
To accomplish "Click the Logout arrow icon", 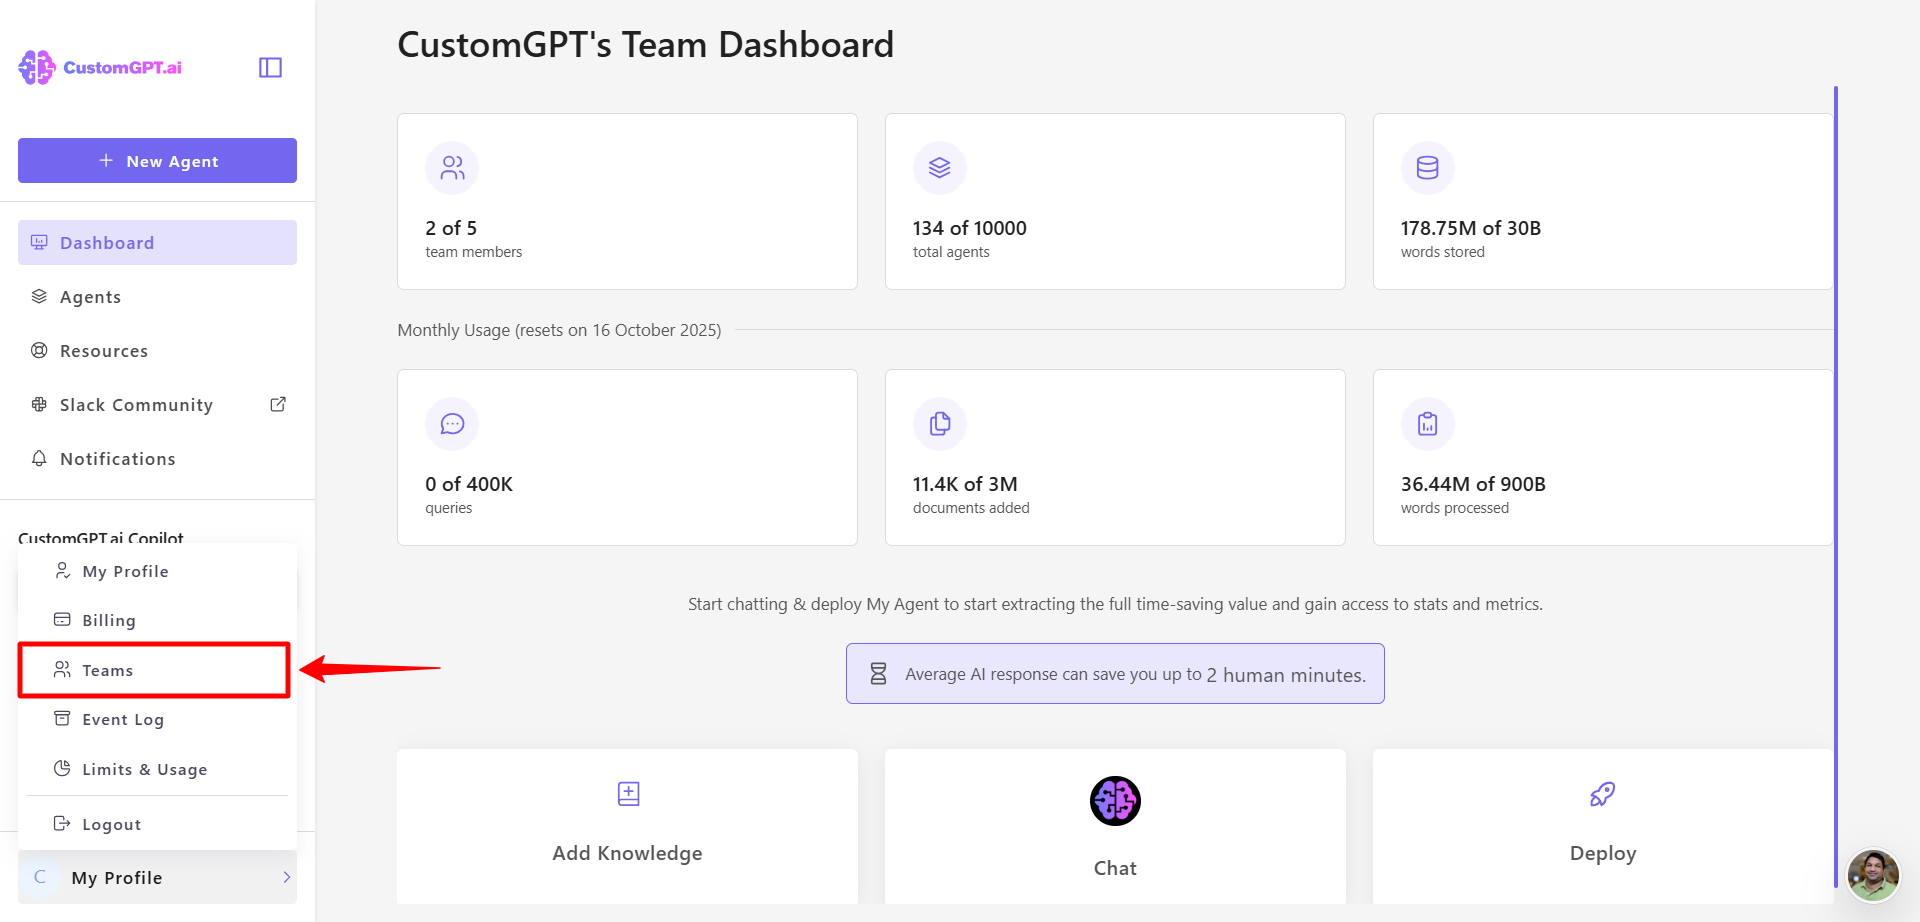I will 62,823.
